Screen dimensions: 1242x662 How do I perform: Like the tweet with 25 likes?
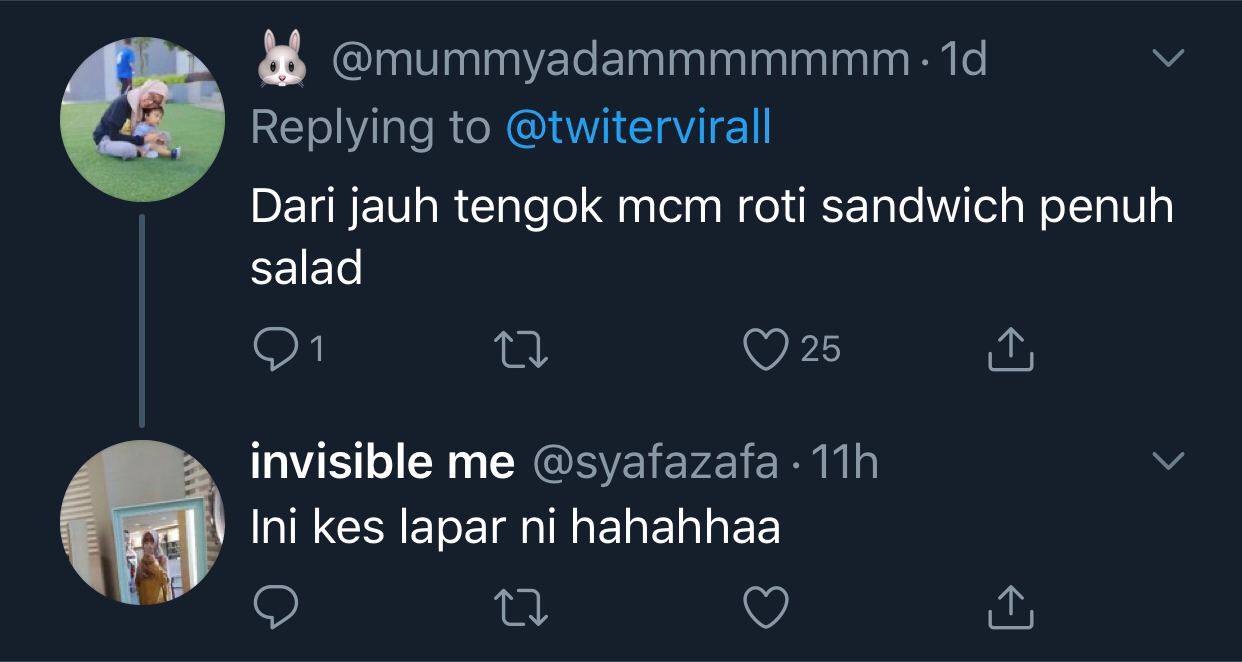tap(766, 348)
